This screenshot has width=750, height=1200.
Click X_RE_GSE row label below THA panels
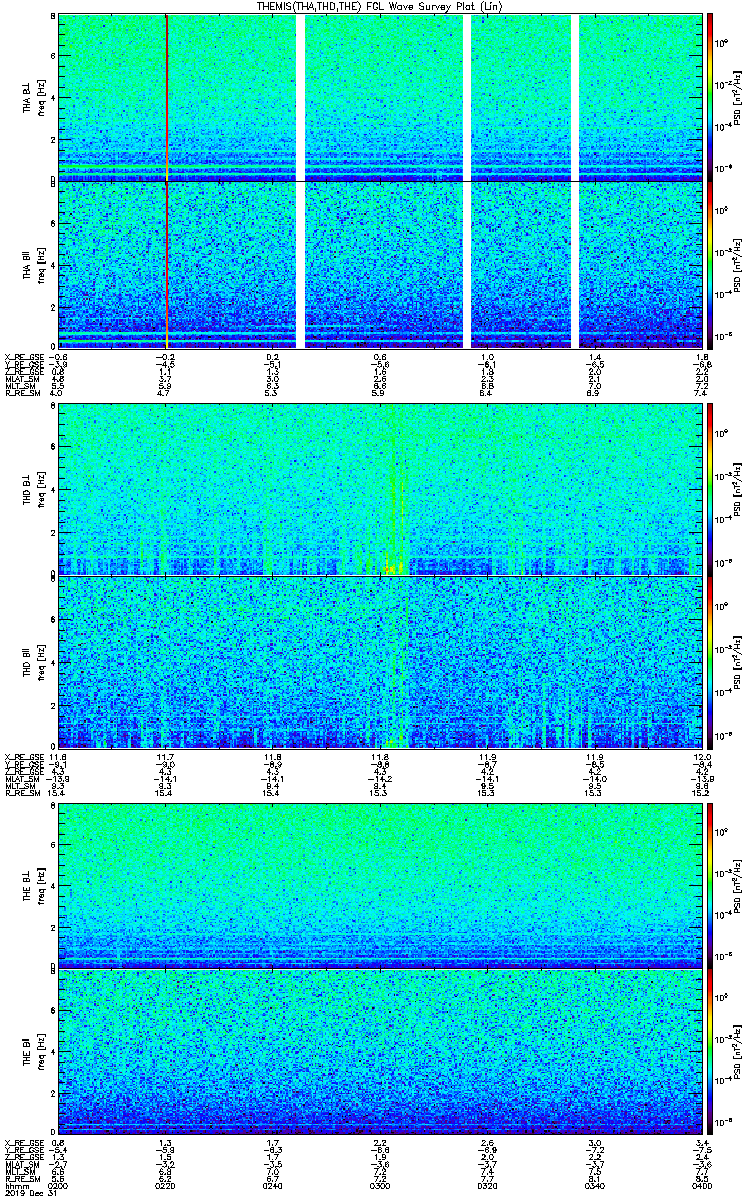pos(24,357)
